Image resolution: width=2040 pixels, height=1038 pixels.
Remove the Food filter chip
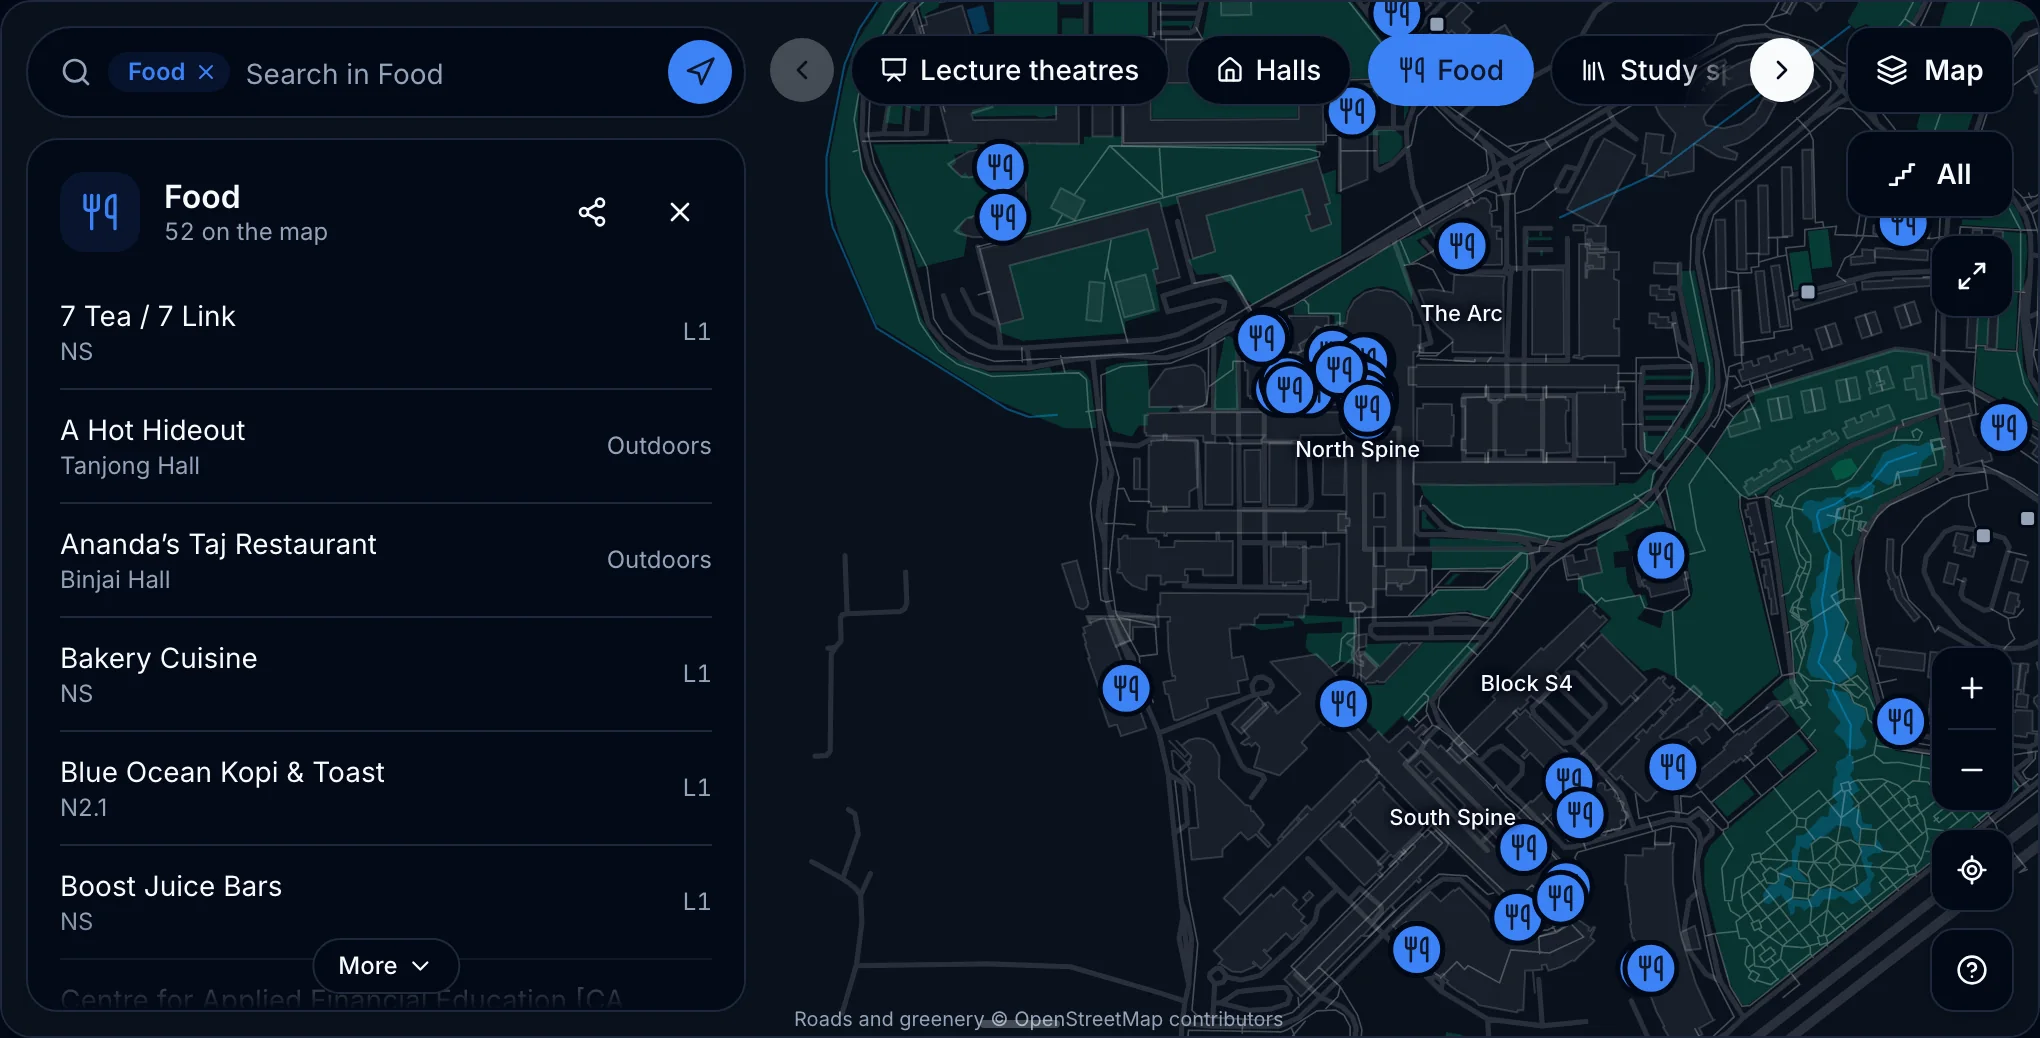(x=206, y=72)
